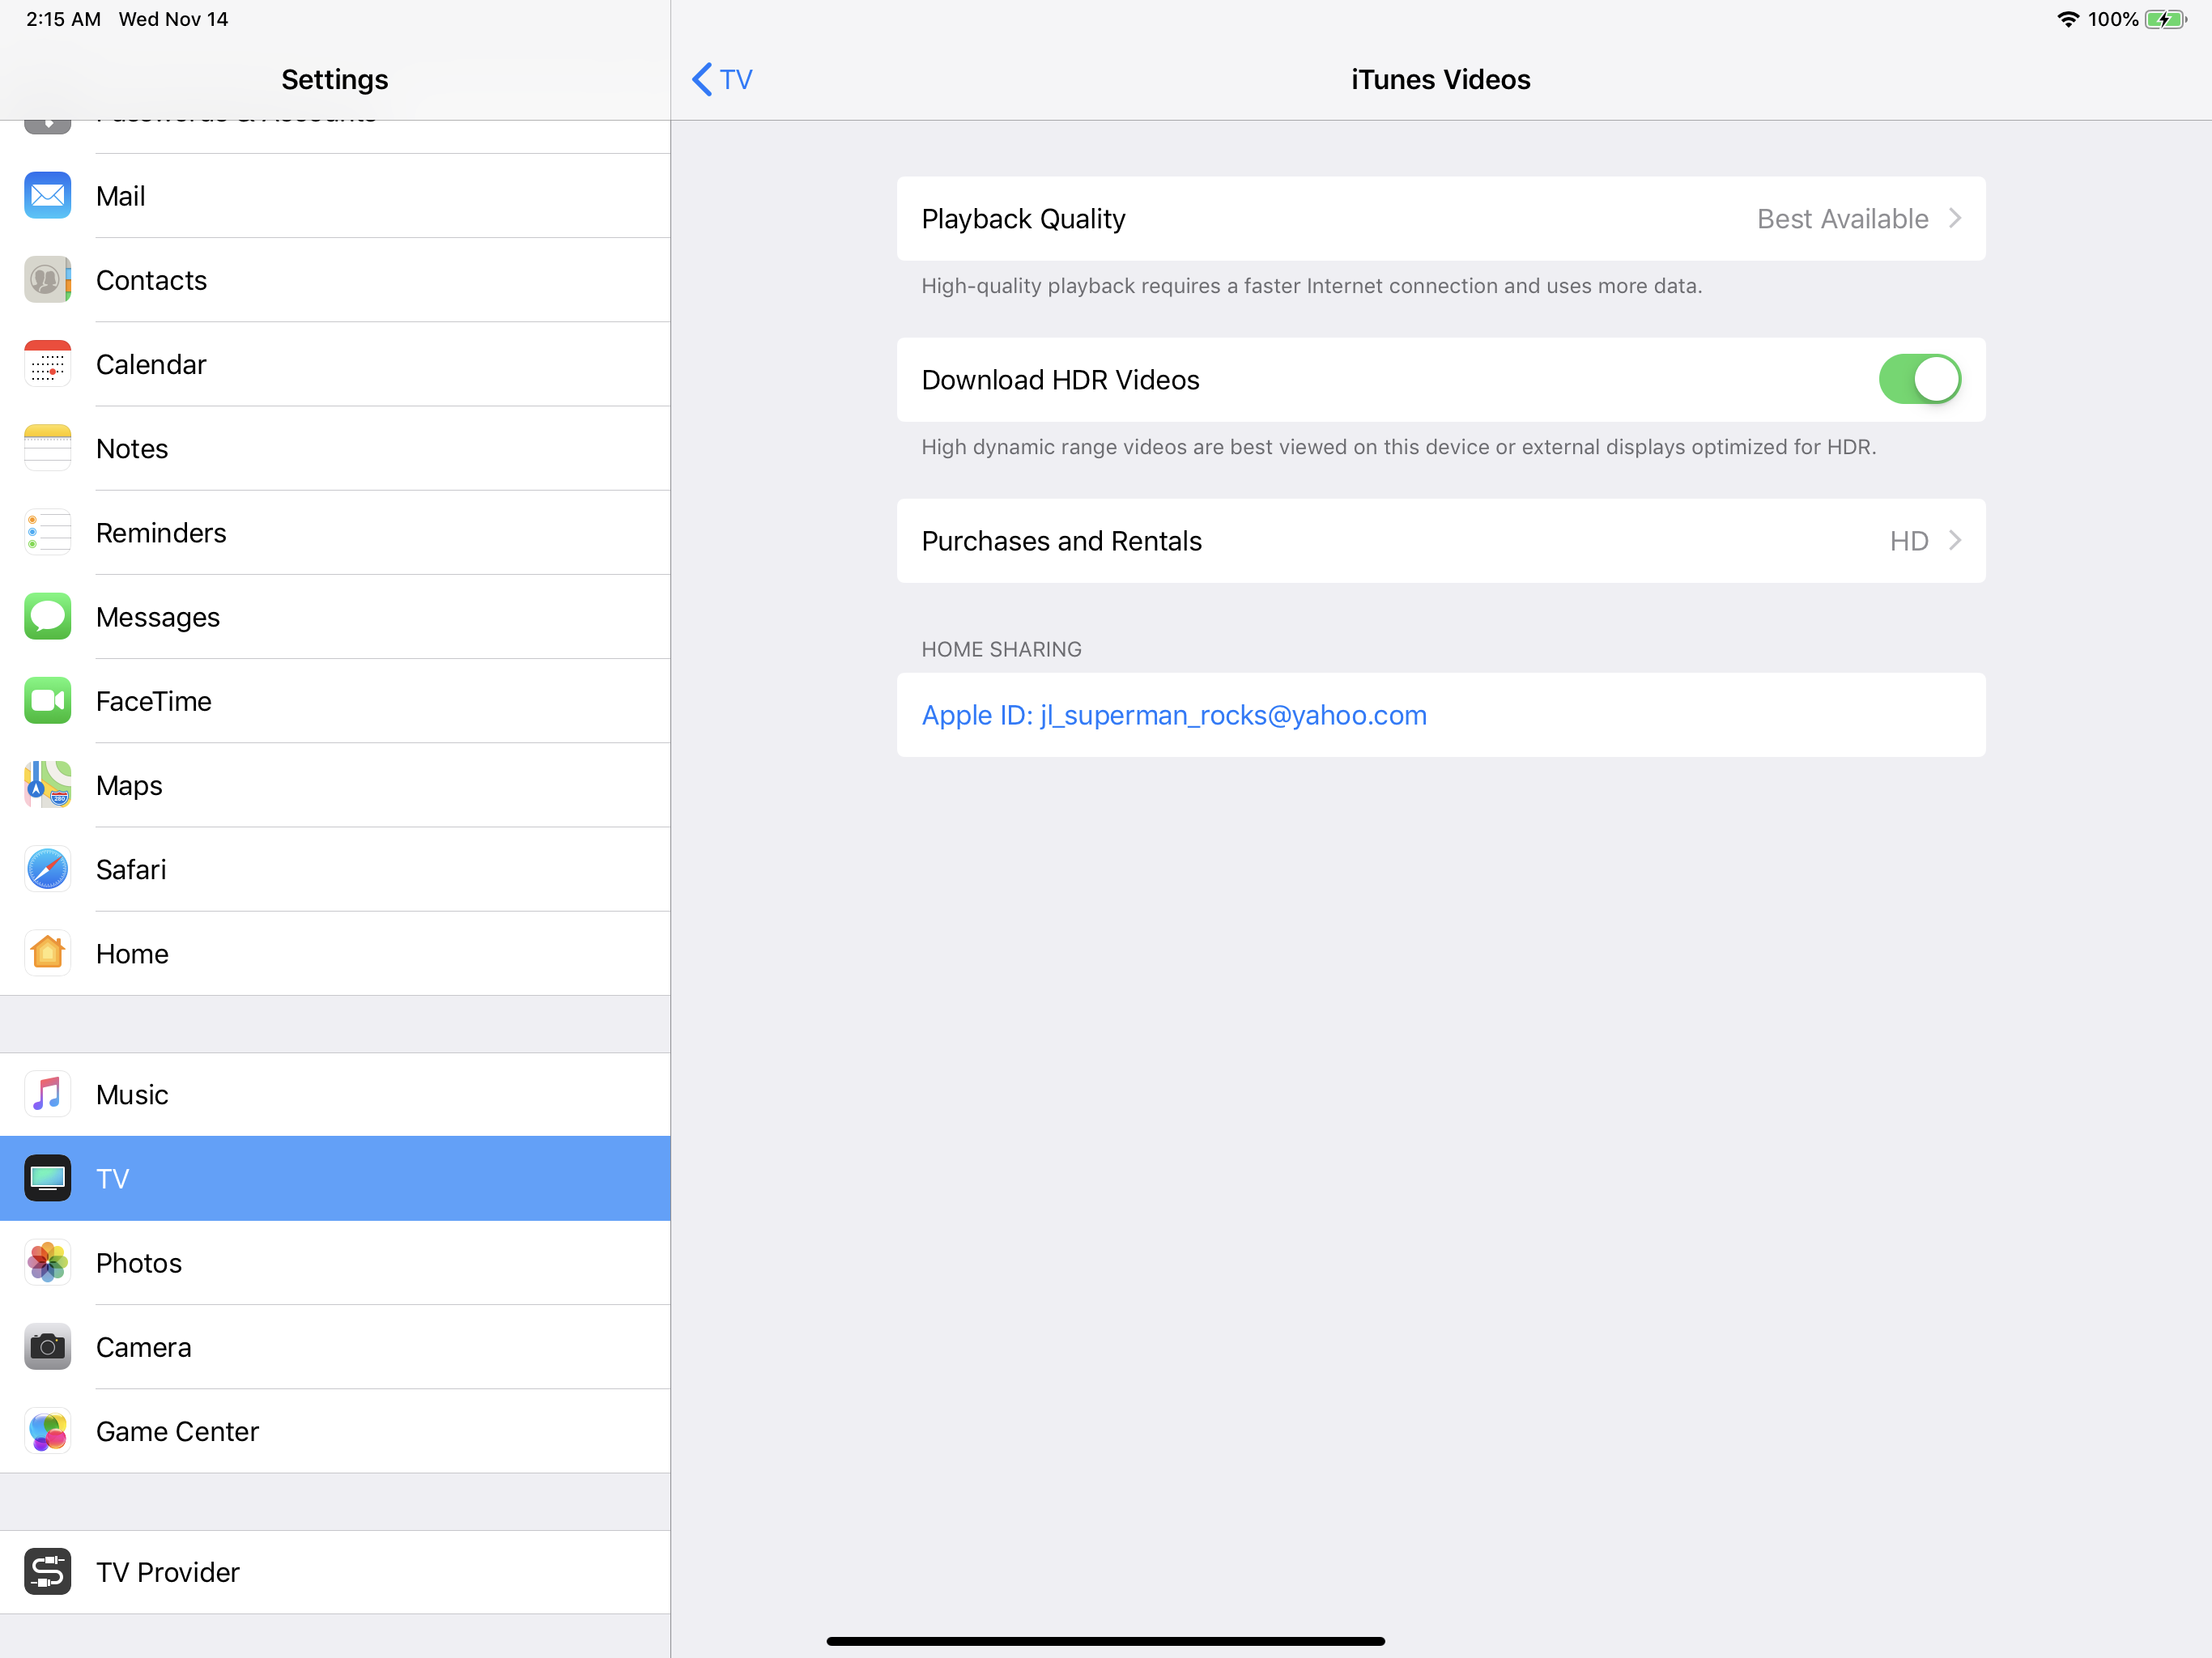
Task: Tap the Game Center bubbles icon
Action: pyautogui.click(x=47, y=1431)
